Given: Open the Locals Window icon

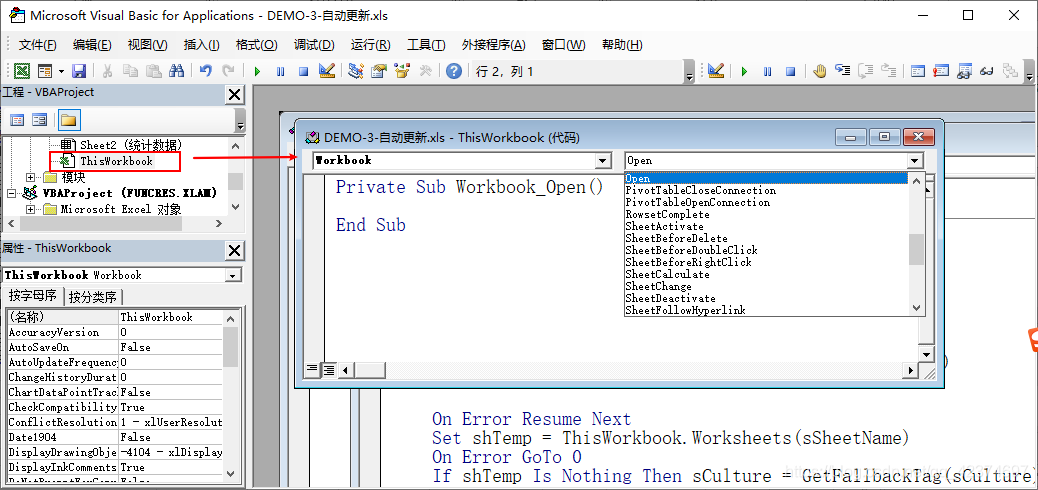Looking at the screenshot, I should coord(918,72).
